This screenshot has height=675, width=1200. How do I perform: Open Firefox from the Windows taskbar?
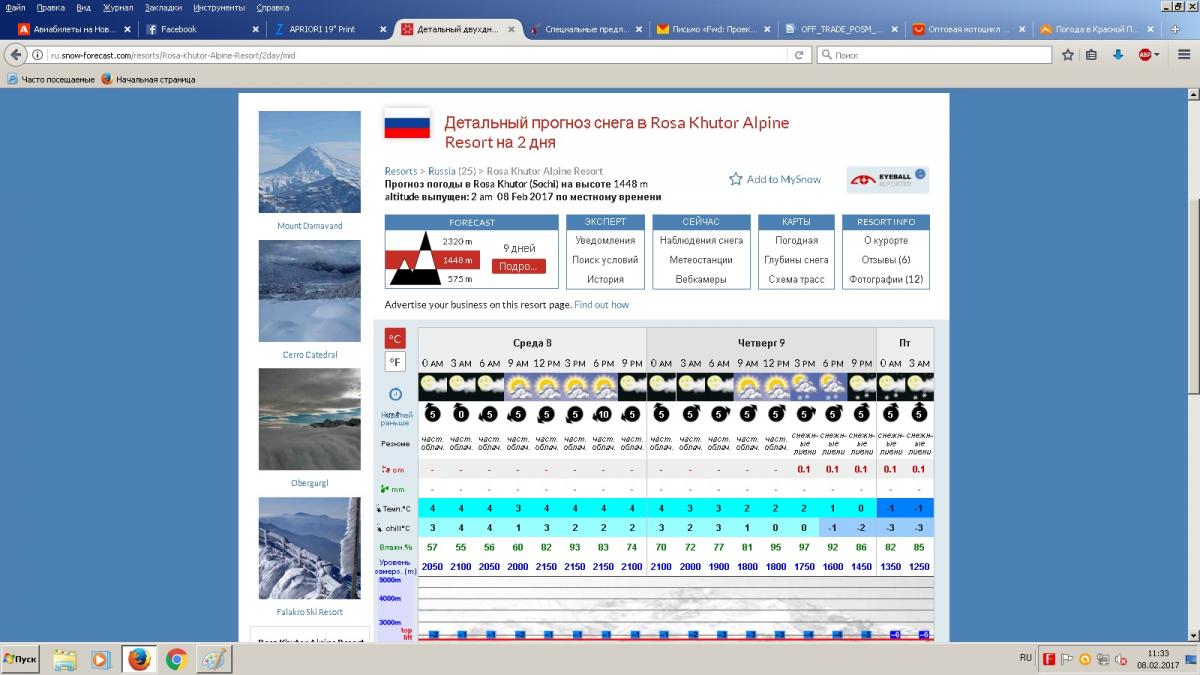[x=139, y=659]
